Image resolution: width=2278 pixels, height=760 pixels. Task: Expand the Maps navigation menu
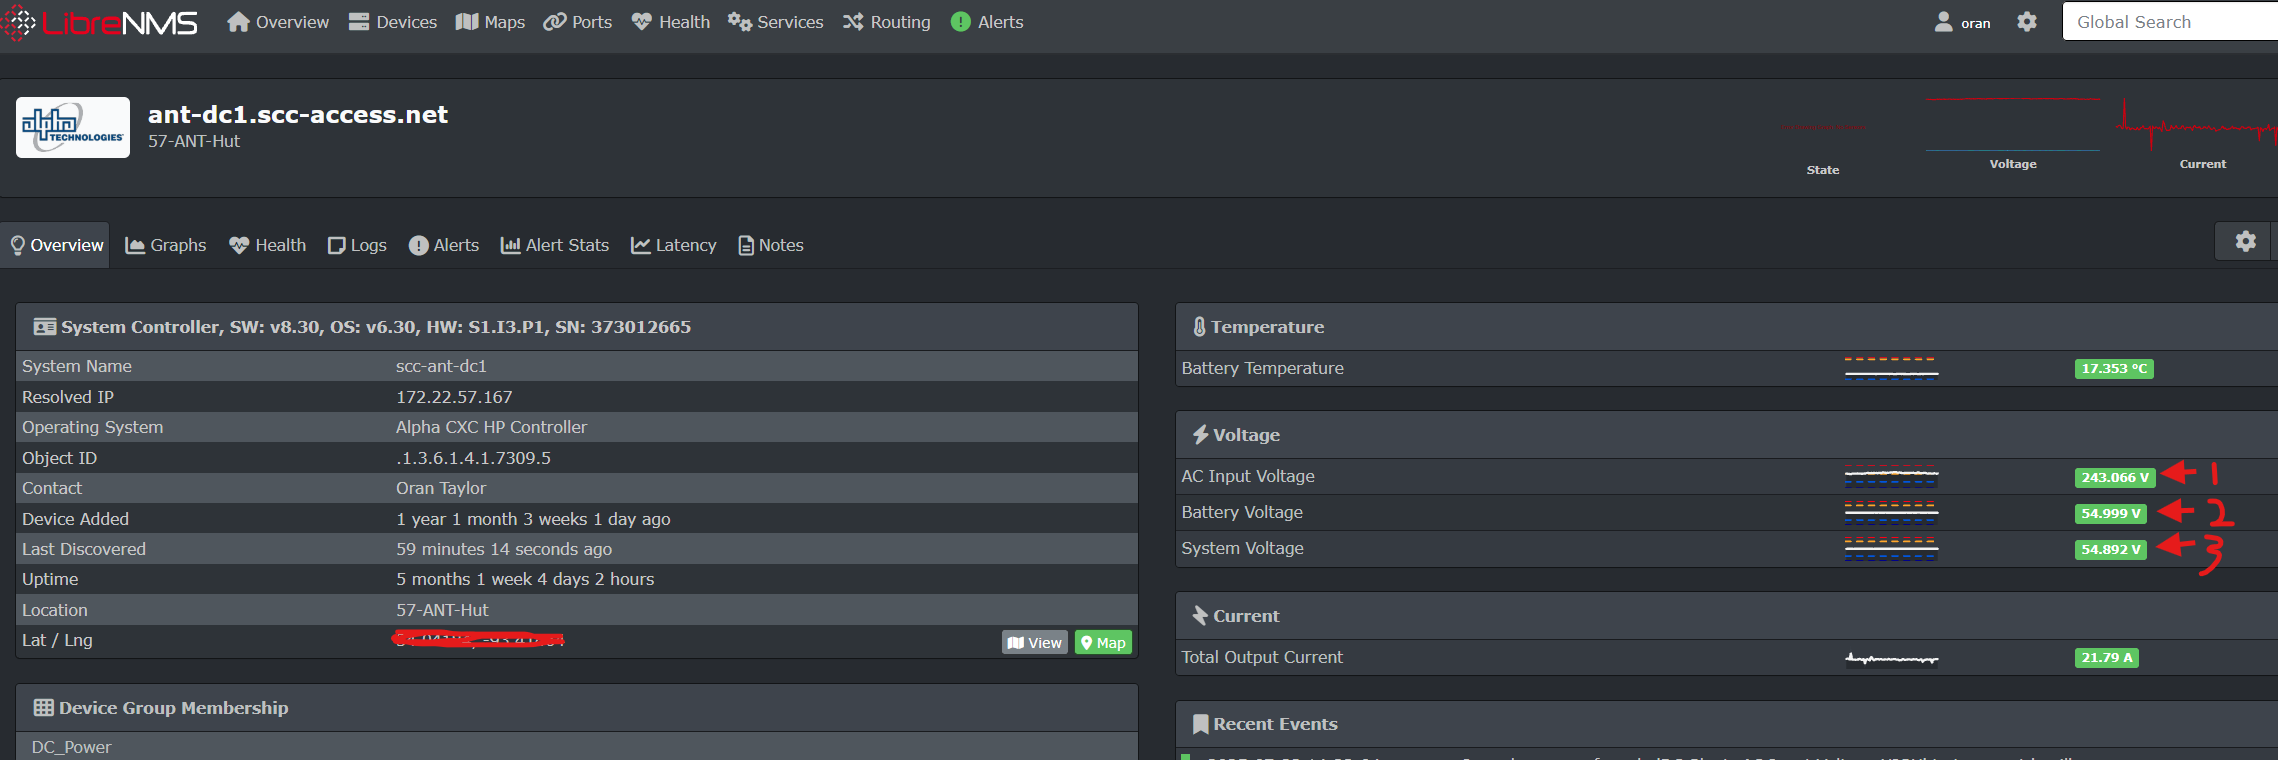[490, 22]
